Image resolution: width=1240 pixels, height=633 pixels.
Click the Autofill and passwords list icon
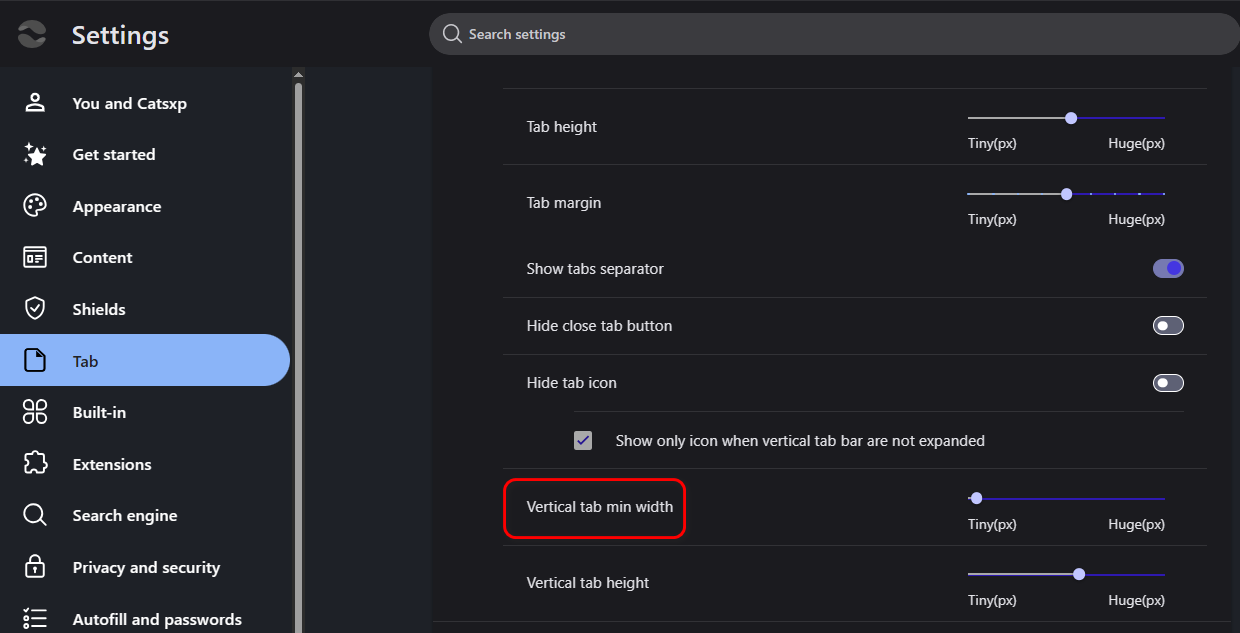pyautogui.click(x=35, y=619)
